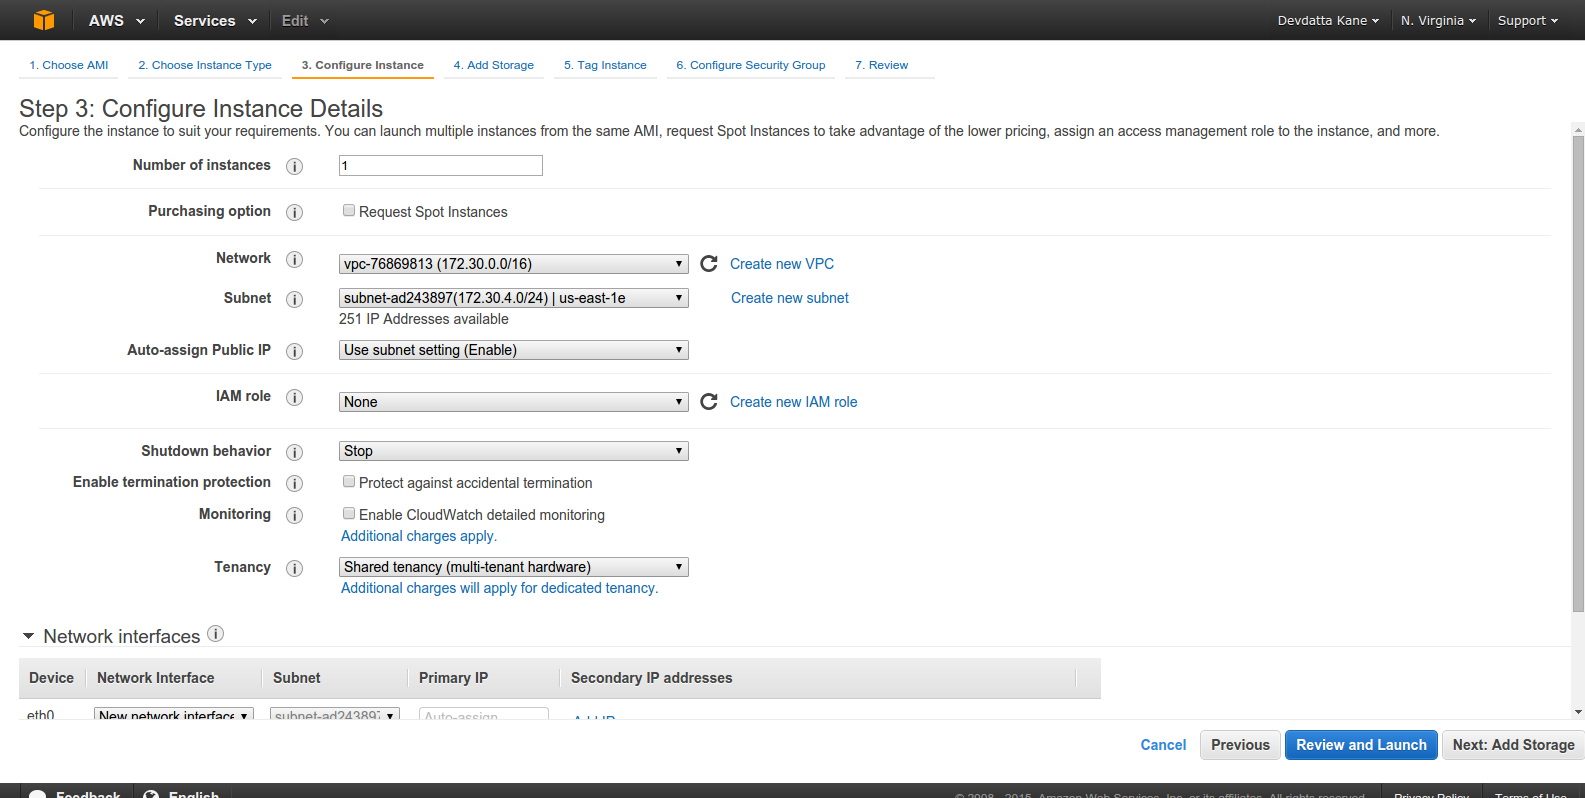Open the IAM role dropdown

[514, 402]
